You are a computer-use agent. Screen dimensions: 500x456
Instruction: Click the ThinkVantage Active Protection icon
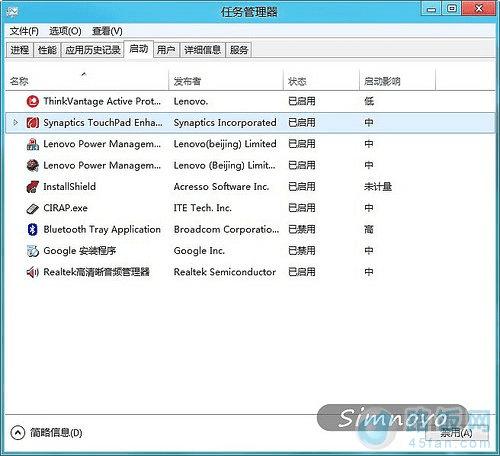point(32,101)
